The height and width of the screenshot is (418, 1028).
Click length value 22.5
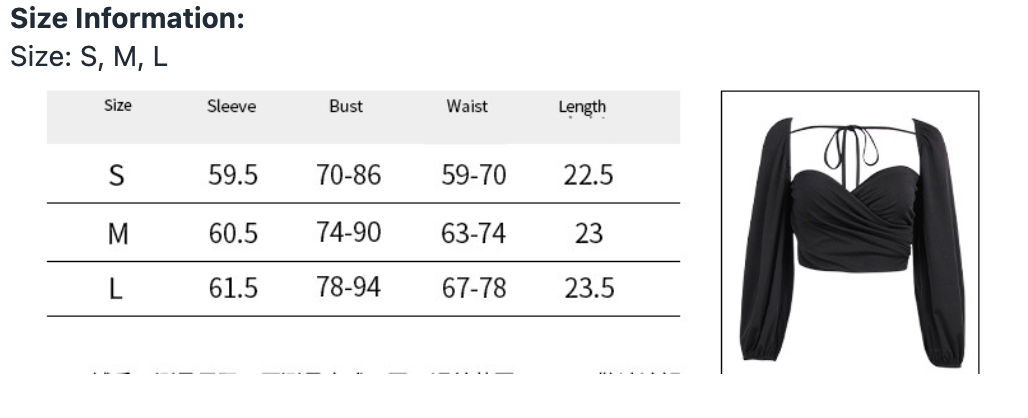(589, 175)
